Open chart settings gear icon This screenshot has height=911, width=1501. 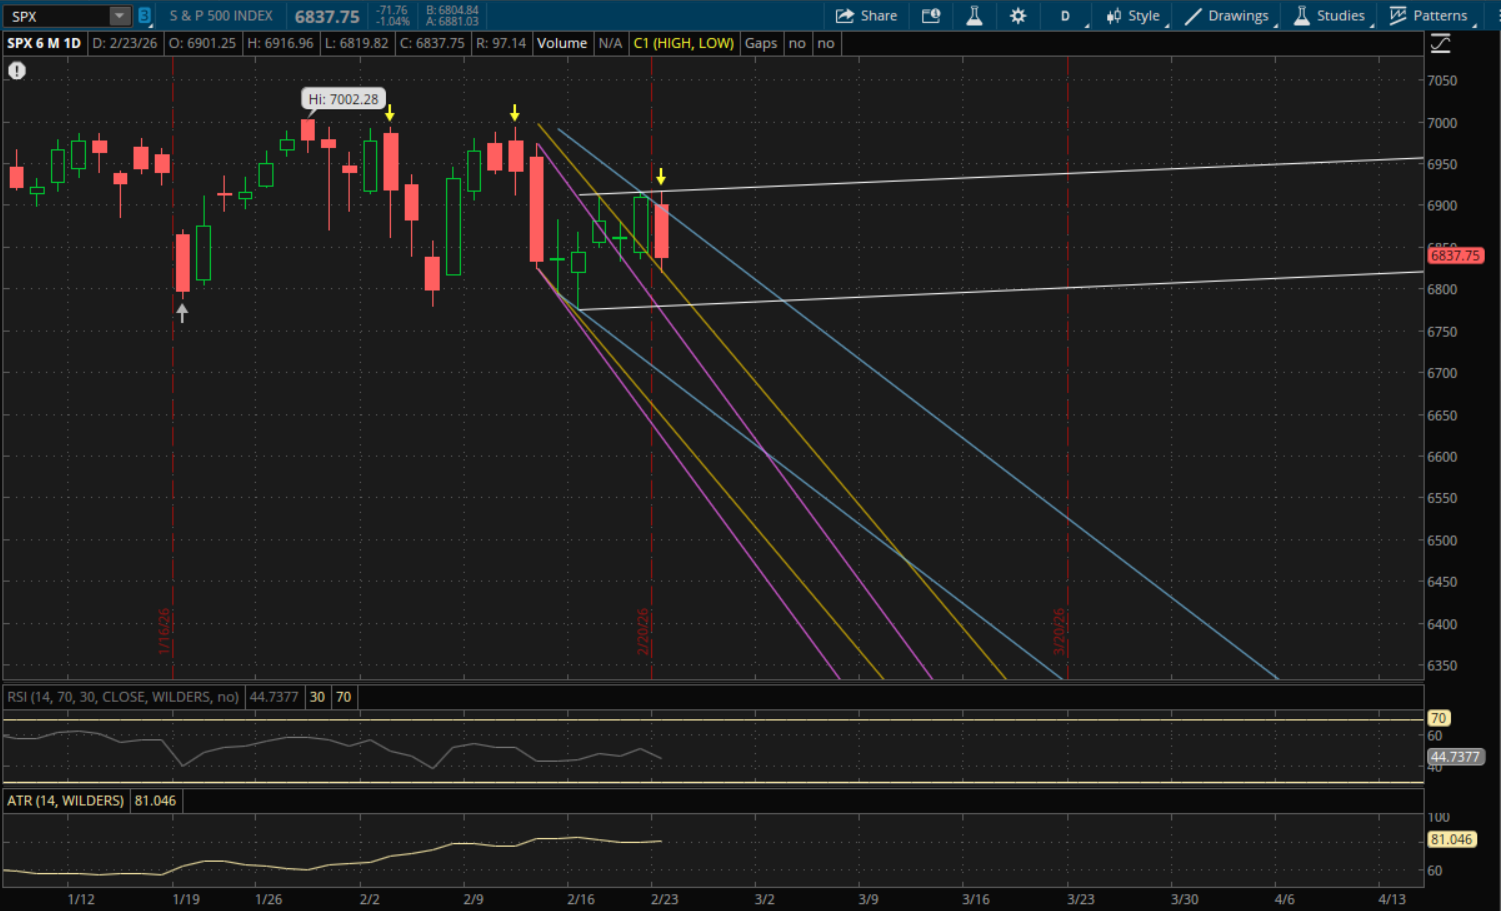[1018, 16]
